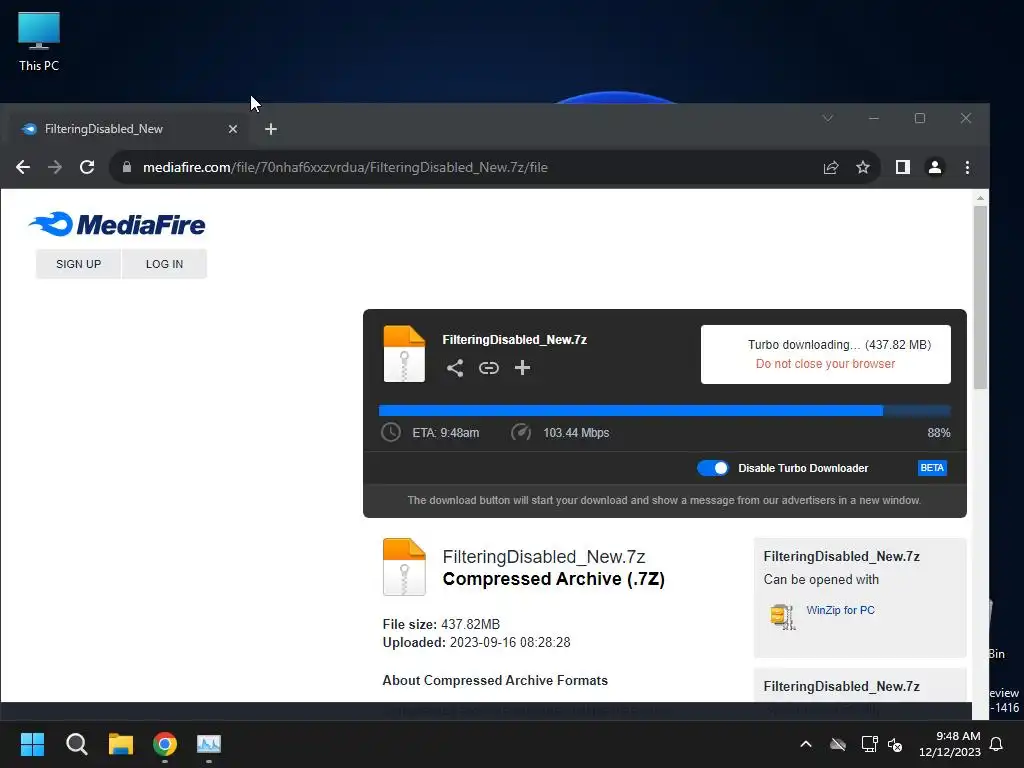Click About Compressed Archive Formats heading

coord(495,680)
